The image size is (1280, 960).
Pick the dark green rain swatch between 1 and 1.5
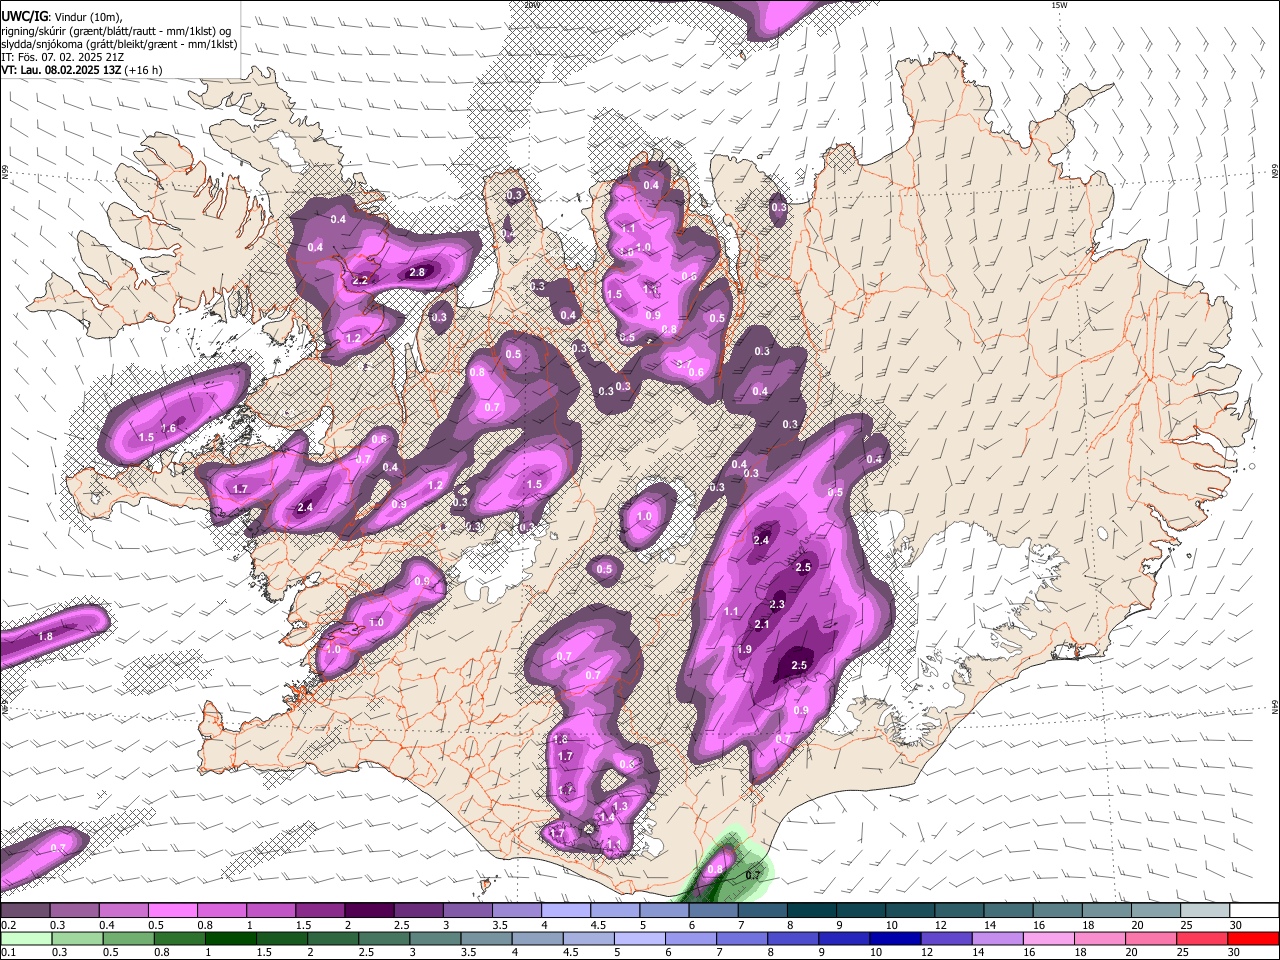pos(231,938)
